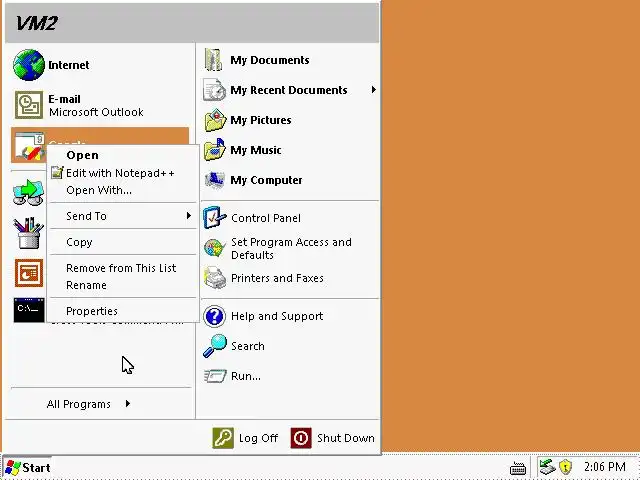Viewport: 640px width, 480px height.
Task: Choose Rename in the context menu
Action: click(x=86, y=285)
